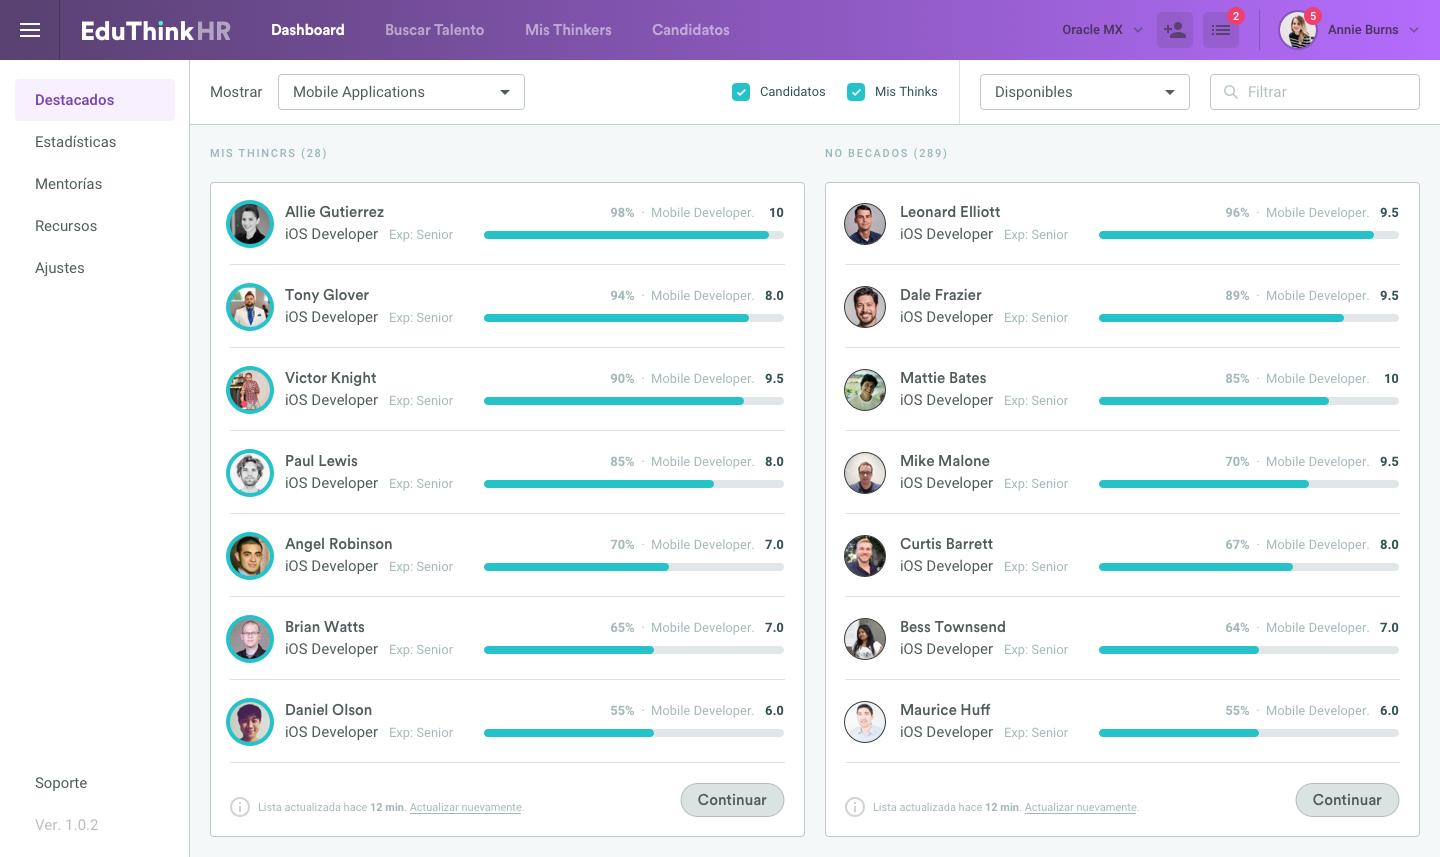Open Dale Frazier's avatar

pyautogui.click(x=865, y=307)
